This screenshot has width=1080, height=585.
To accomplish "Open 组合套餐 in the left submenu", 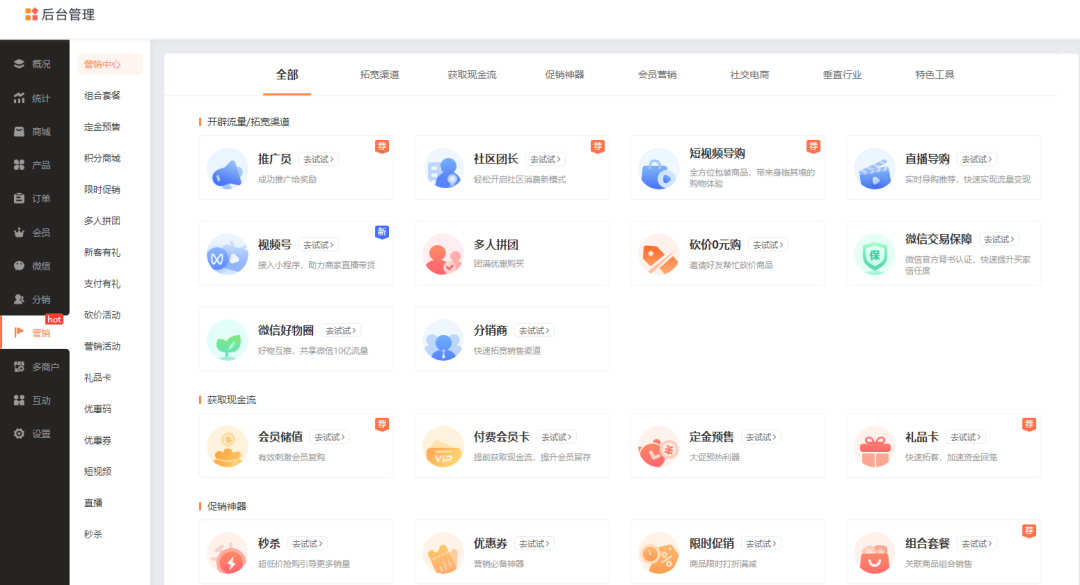I will [102, 95].
